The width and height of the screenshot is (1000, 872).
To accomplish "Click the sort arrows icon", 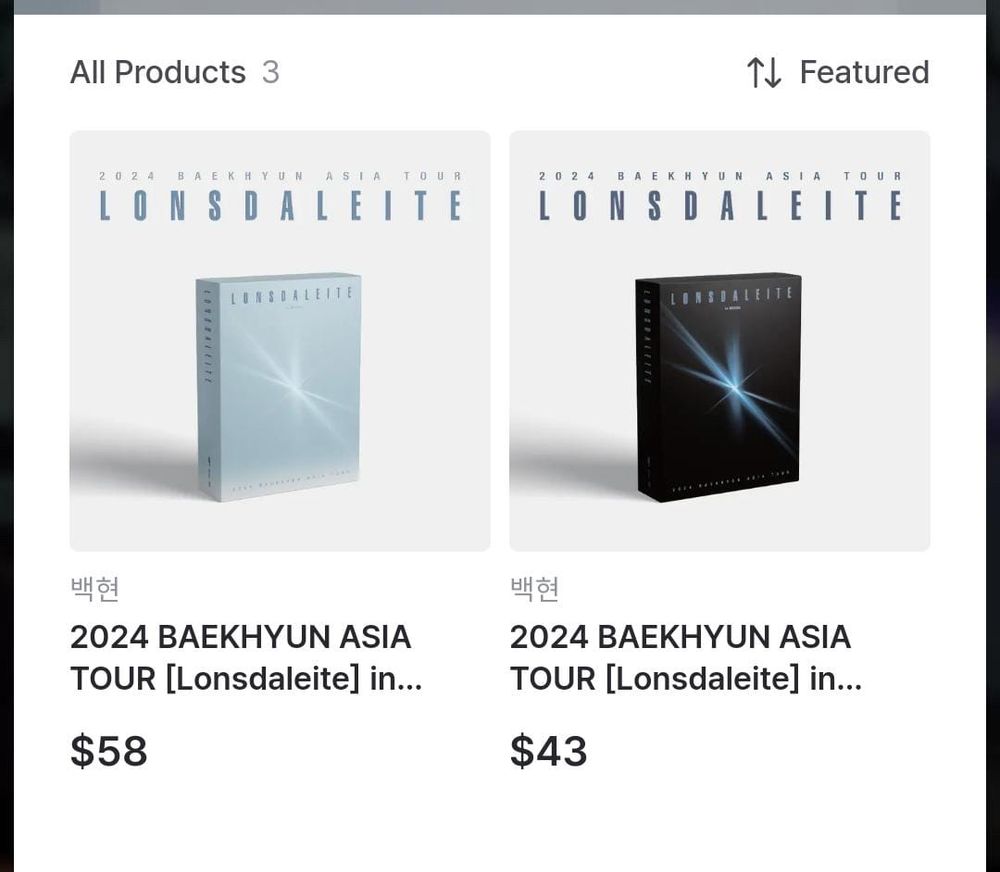I will tap(763, 72).
